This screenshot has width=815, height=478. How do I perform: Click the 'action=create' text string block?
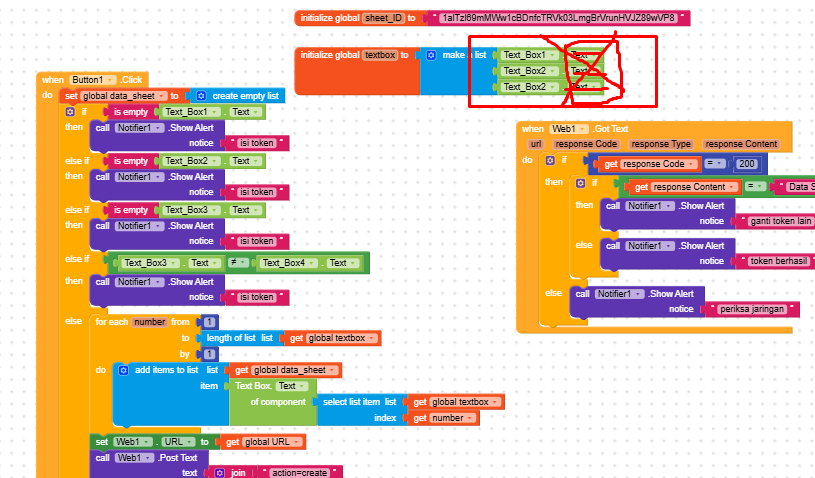[x=299, y=472]
